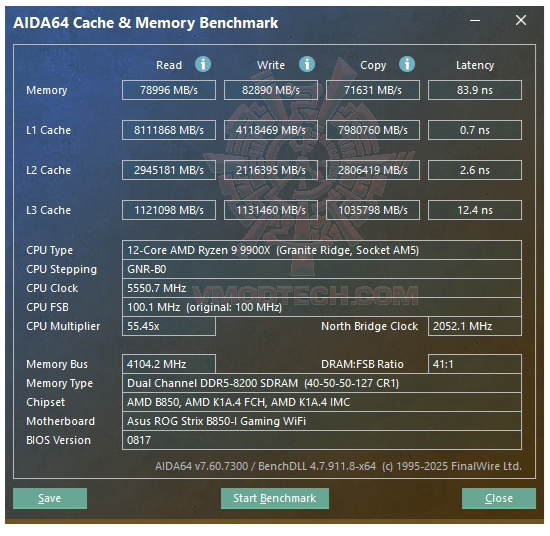Select L1 Cache Write 4118469 MB/s

pyautogui.click(x=271, y=130)
